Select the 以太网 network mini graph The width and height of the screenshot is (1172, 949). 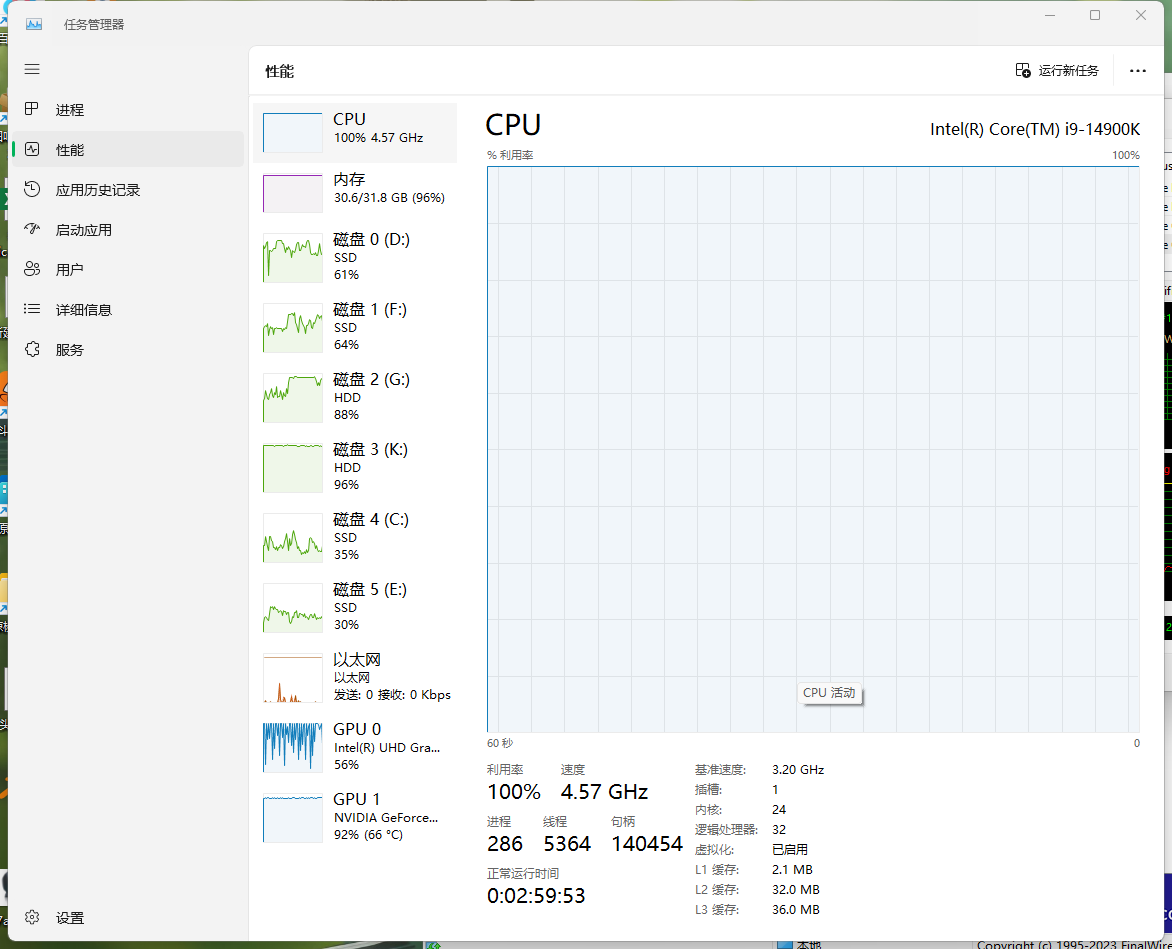(x=292, y=678)
